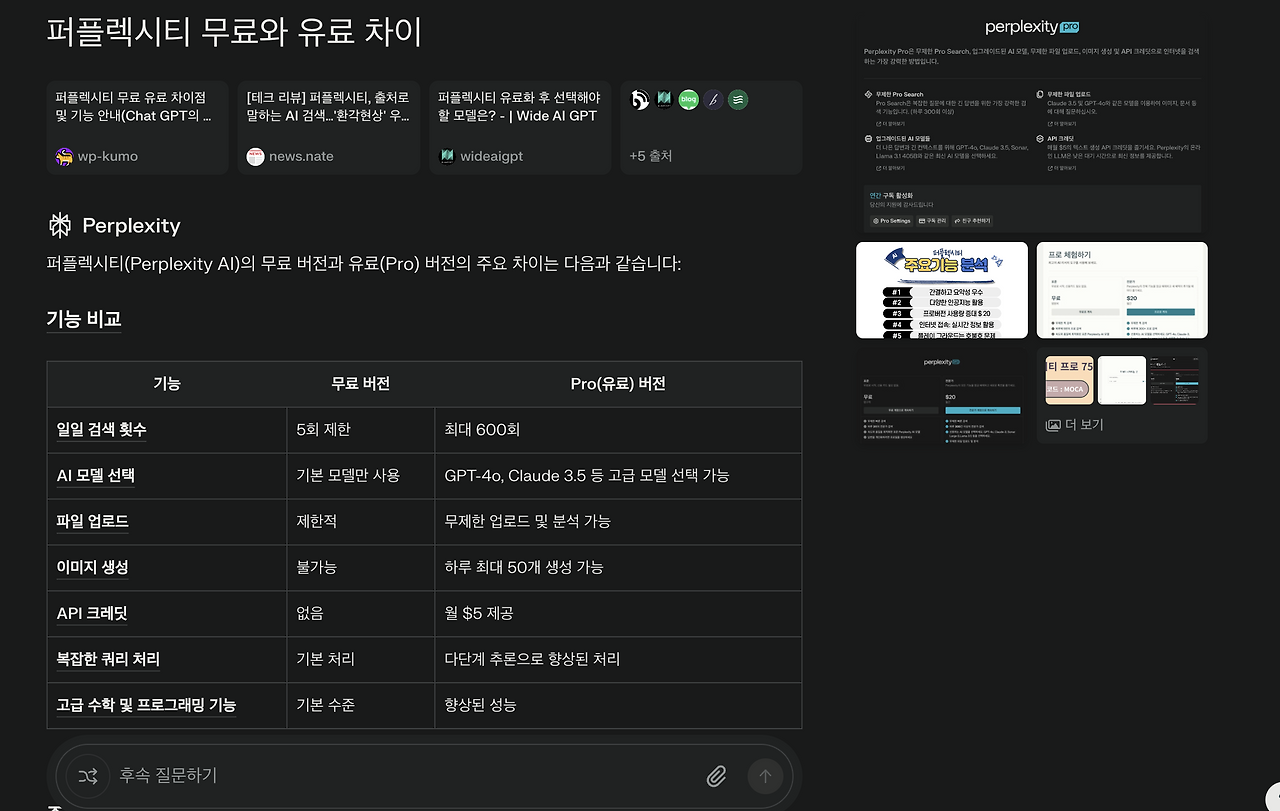The height and width of the screenshot is (811, 1280).
Task: Click the shuffle icon in the follow-up bar
Action: 88,776
